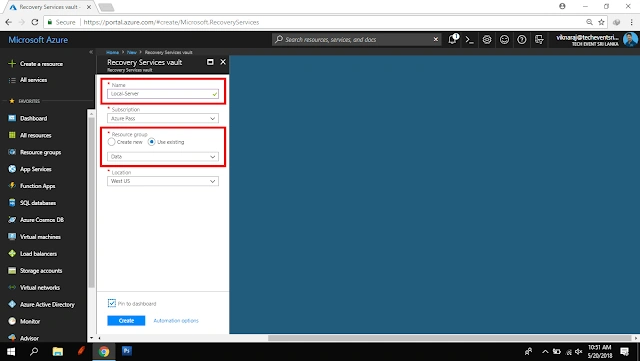
Task: Bookmark this page star icon
Action: point(601,22)
